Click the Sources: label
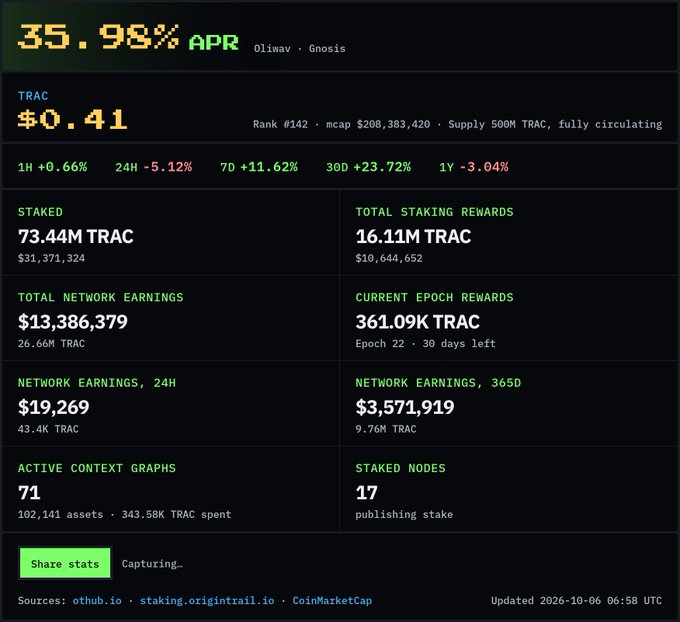Viewport: 680px width, 622px height. 42,601
